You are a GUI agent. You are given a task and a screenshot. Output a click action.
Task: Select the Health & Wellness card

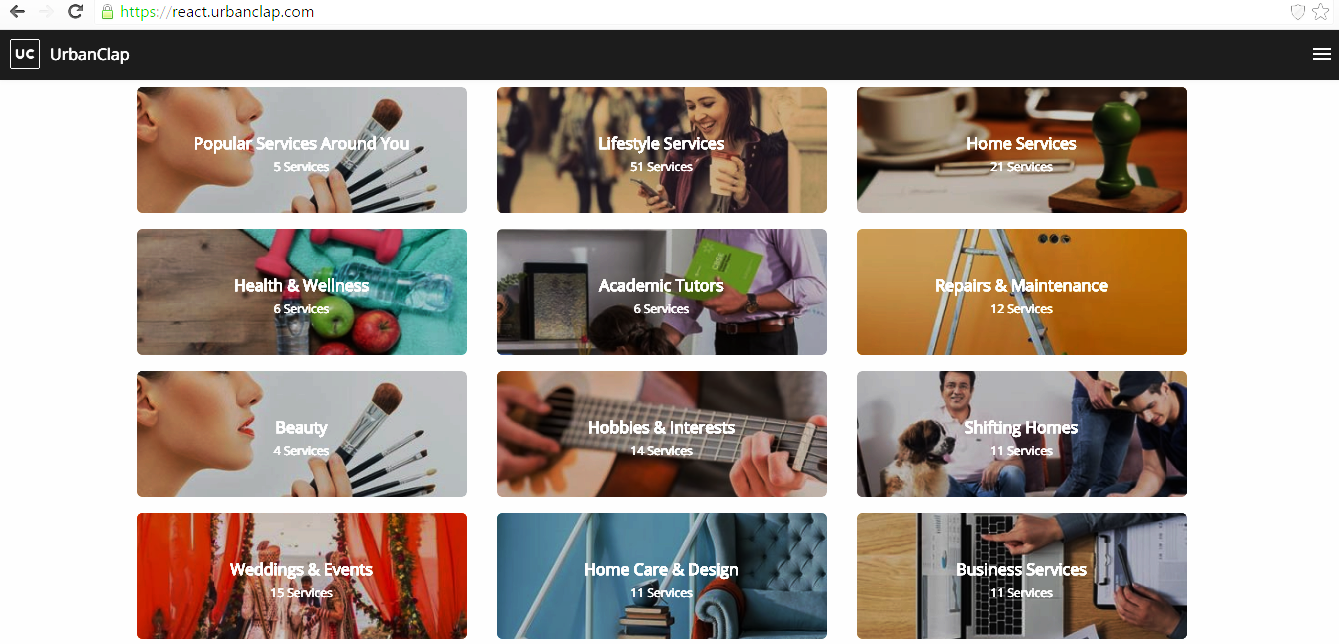[x=302, y=292]
